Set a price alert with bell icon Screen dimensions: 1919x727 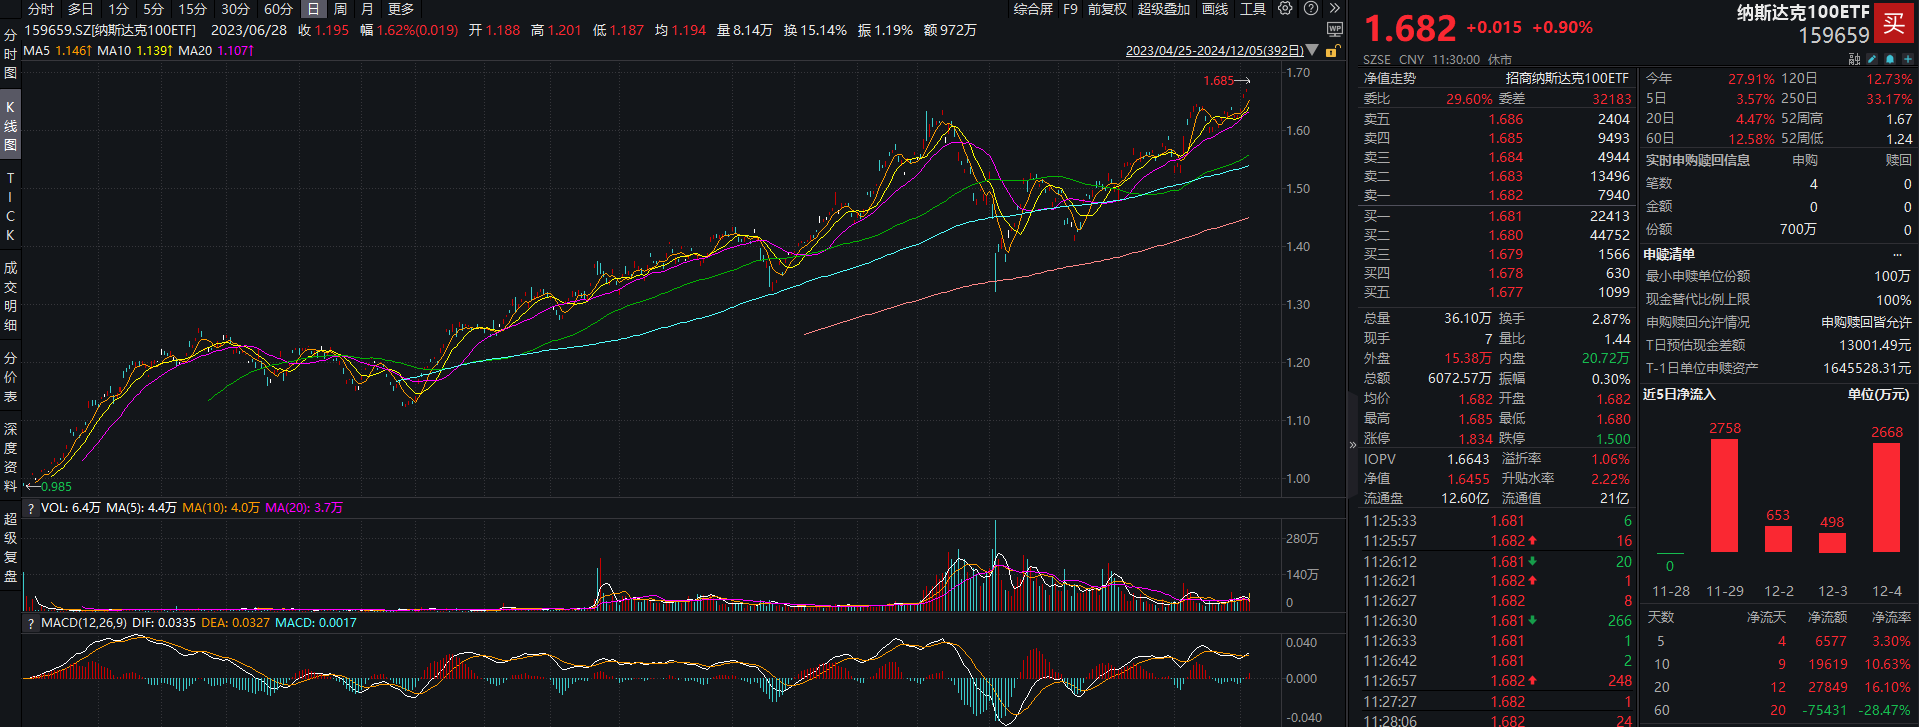pyautogui.click(x=1889, y=59)
